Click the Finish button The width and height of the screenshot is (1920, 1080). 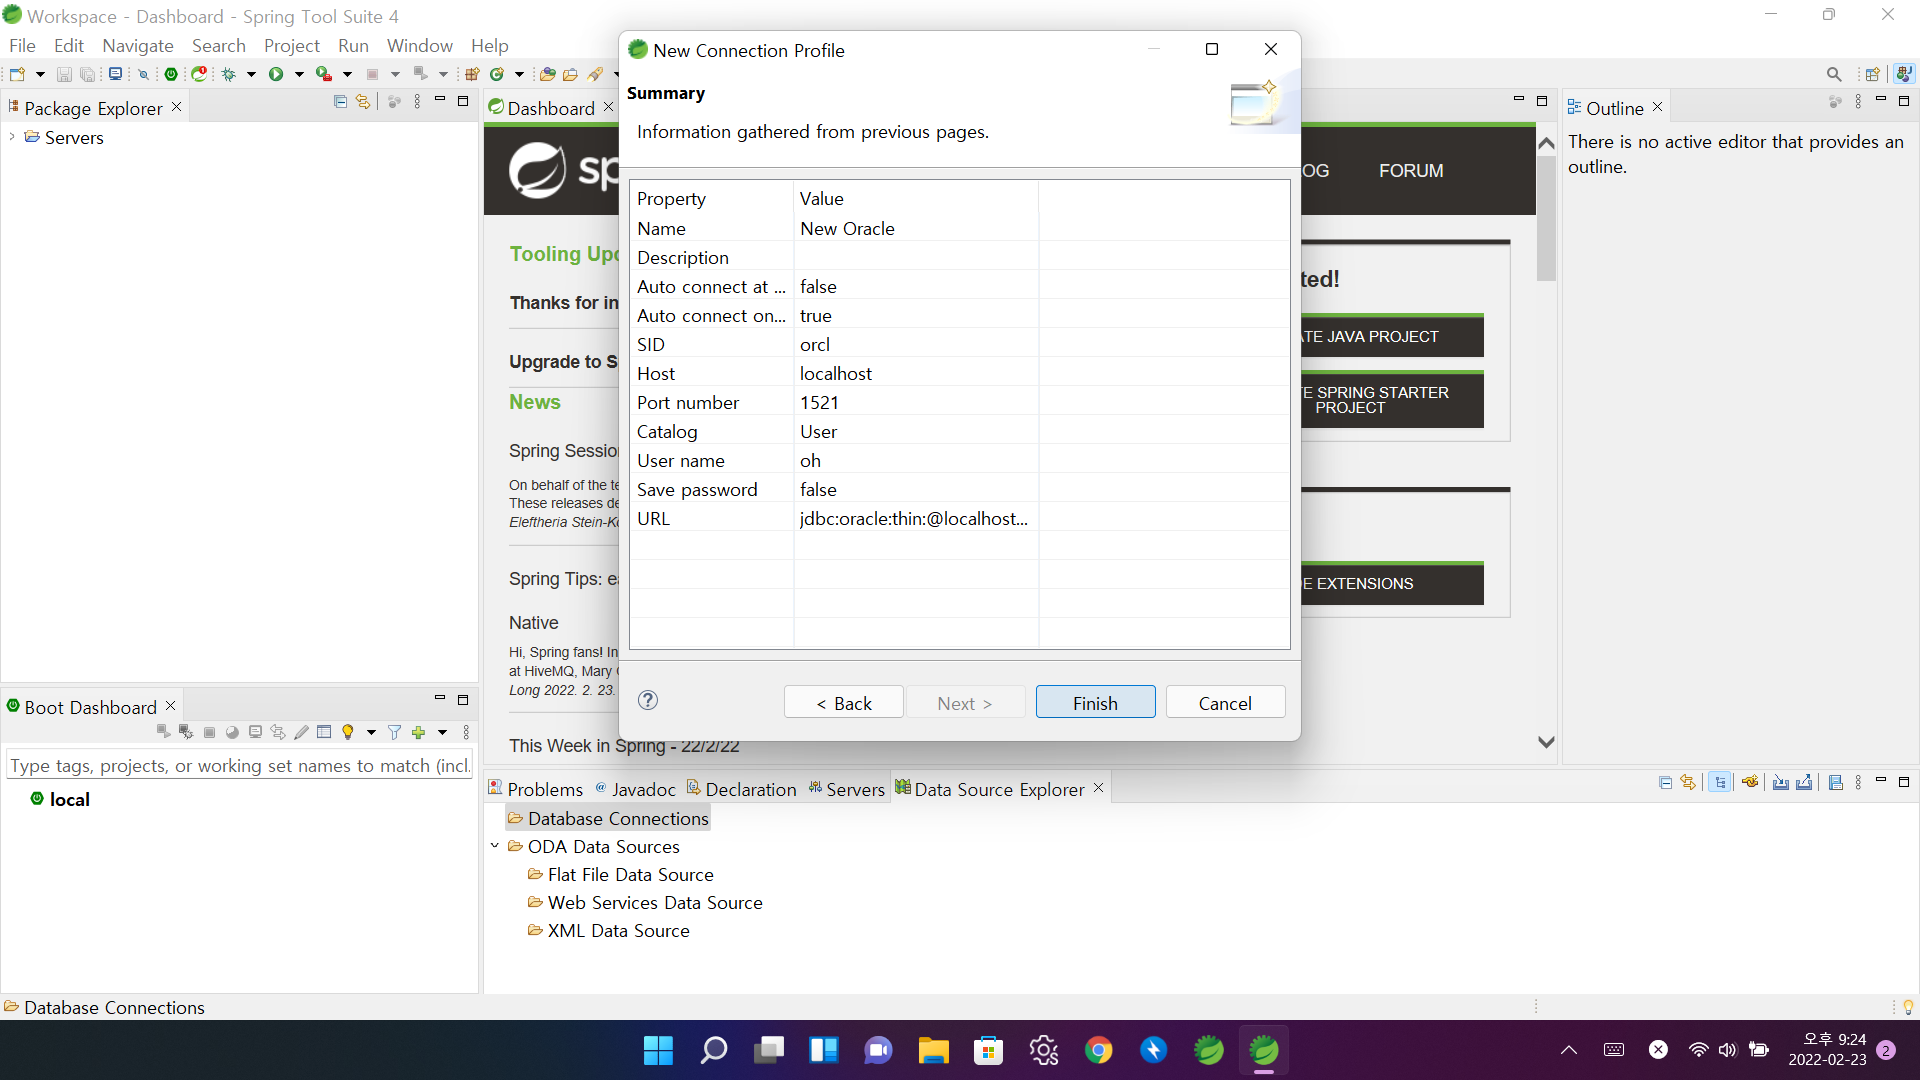(1095, 703)
